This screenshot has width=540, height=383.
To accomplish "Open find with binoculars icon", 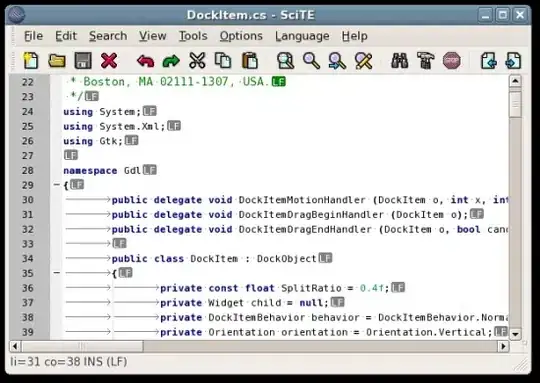I will pyautogui.click(x=399, y=61).
